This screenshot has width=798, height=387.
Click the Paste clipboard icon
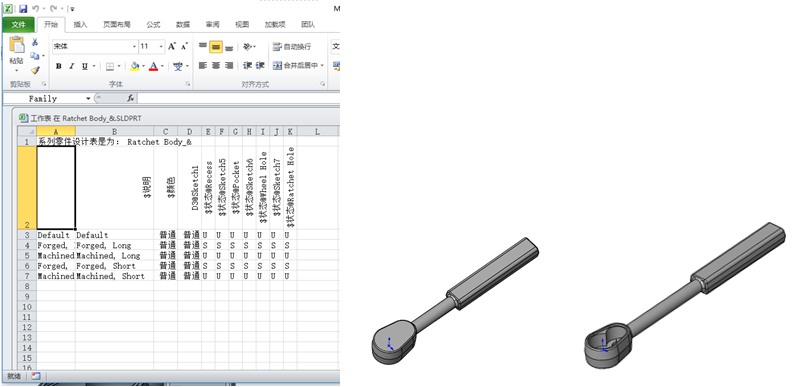(x=16, y=45)
